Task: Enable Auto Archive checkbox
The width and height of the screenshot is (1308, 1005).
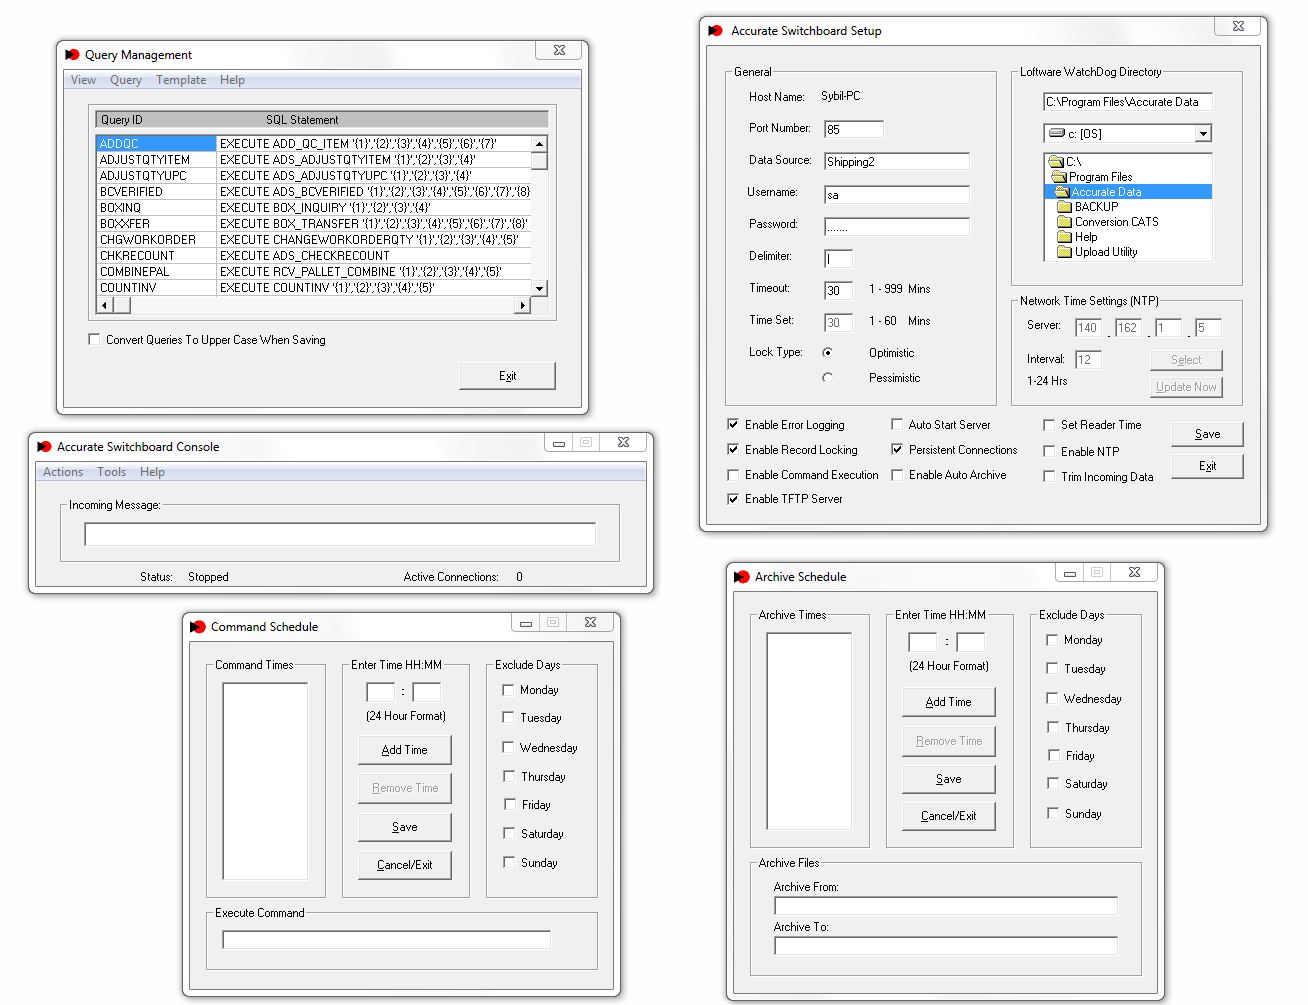Action: (897, 475)
